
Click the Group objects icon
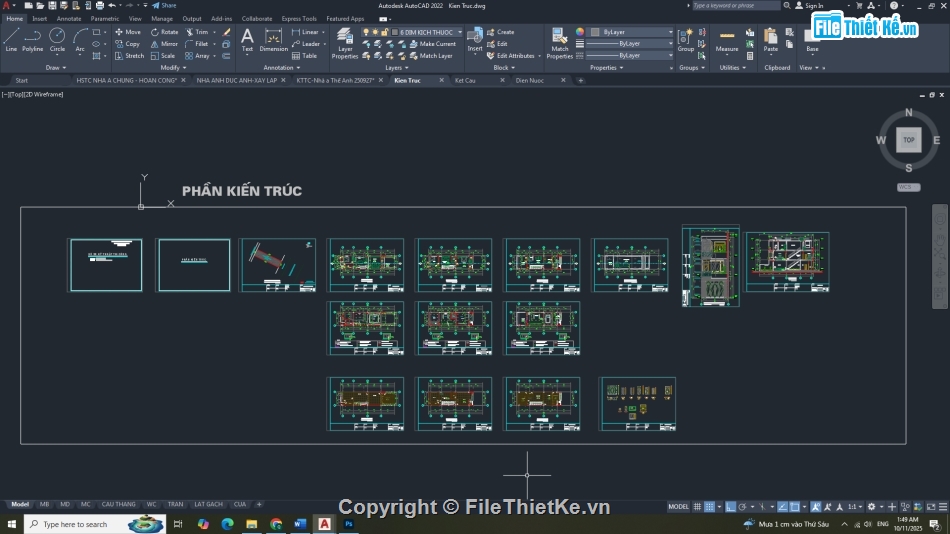pos(685,38)
